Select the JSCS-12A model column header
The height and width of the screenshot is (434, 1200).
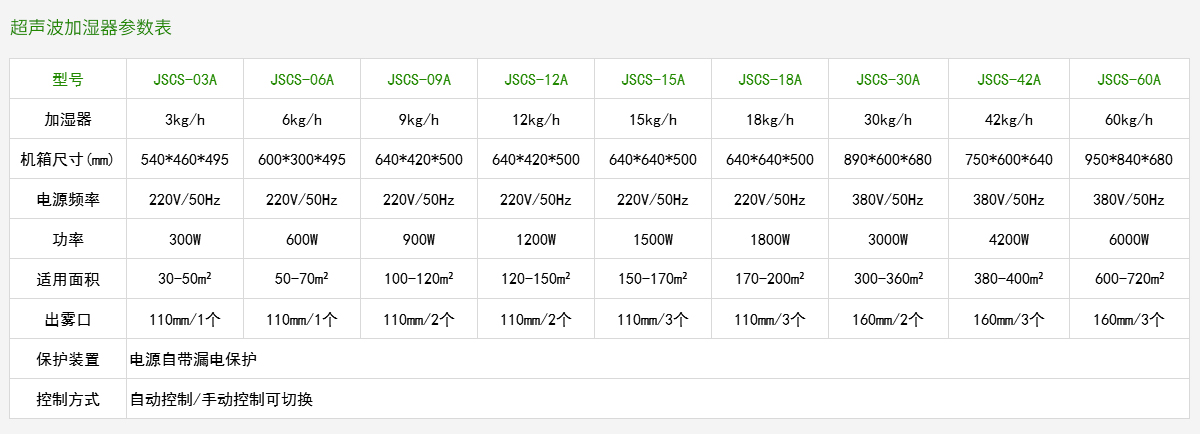click(x=536, y=80)
